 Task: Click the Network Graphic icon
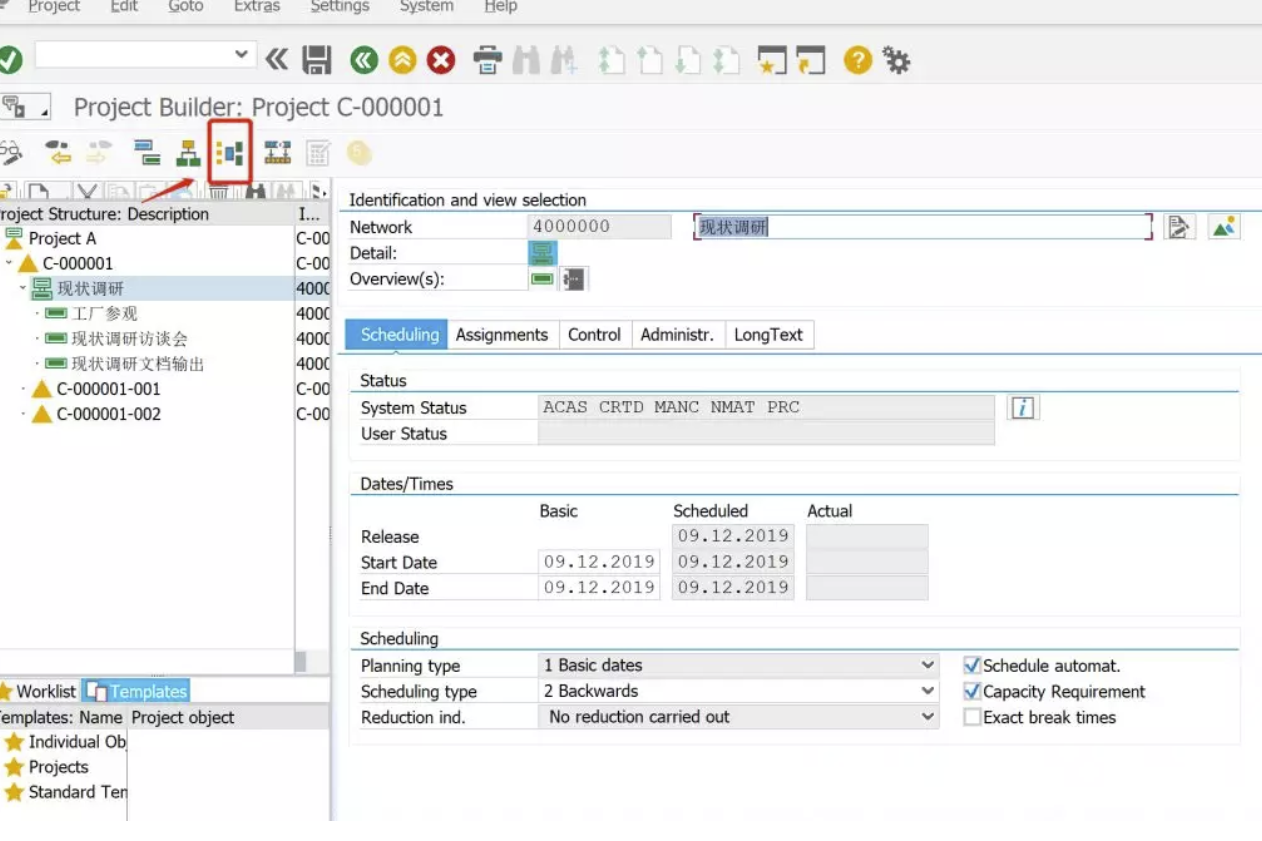[277, 152]
